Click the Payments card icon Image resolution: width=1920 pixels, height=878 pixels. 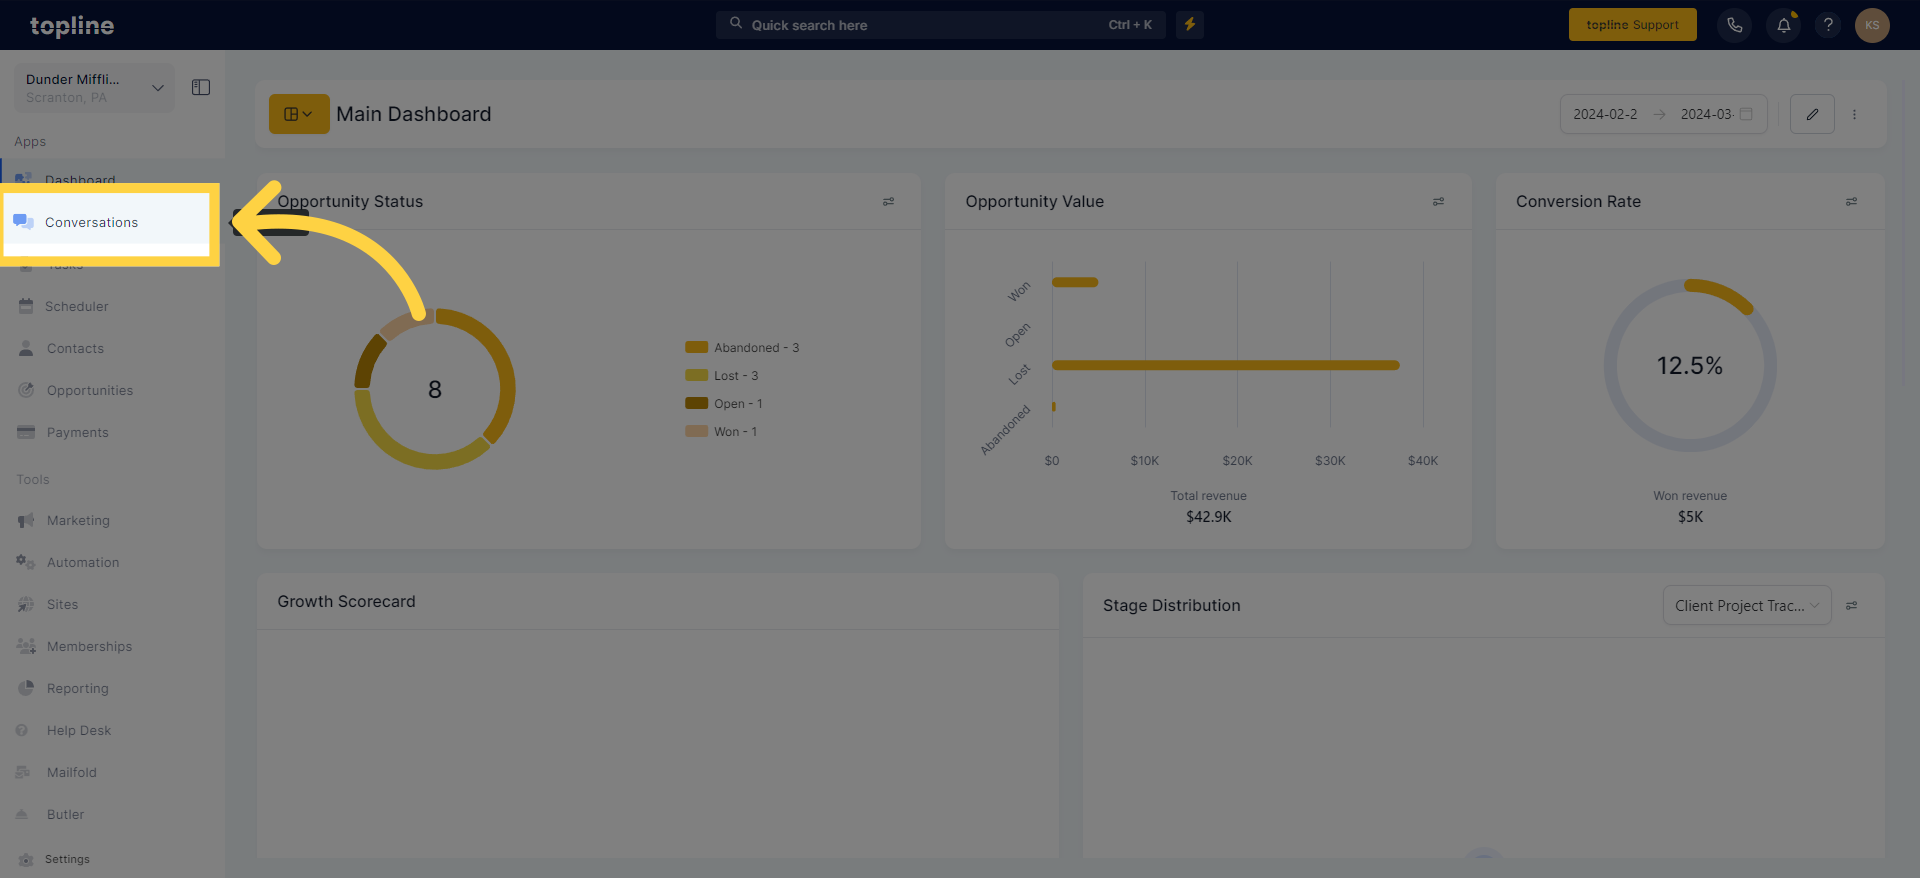click(x=26, y=432)
